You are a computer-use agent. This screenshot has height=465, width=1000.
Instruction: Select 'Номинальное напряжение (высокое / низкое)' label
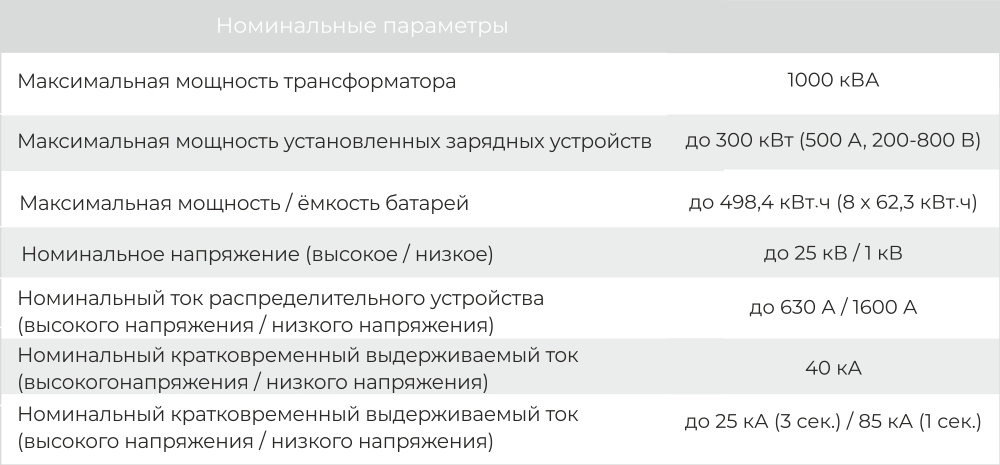pos(258,254)
